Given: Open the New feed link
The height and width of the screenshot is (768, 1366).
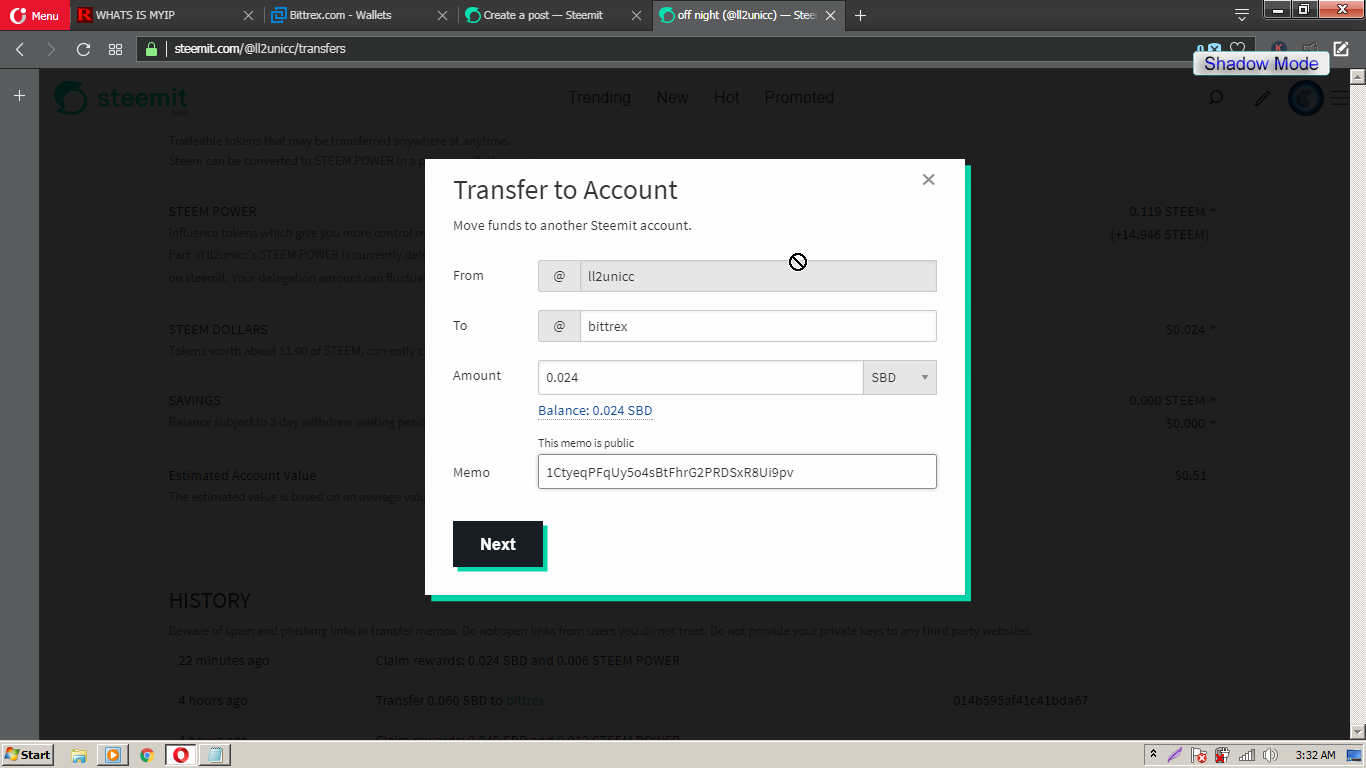Looking at the screenshot, I should click(x=672, y=97).
